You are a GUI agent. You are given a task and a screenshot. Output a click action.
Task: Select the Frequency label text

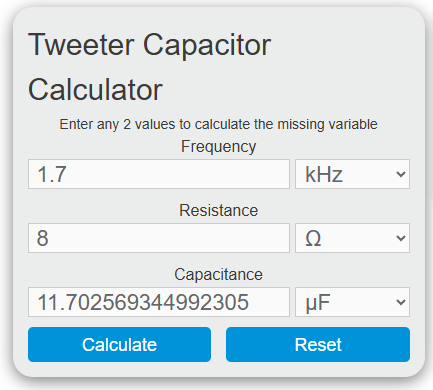(219, 147)
